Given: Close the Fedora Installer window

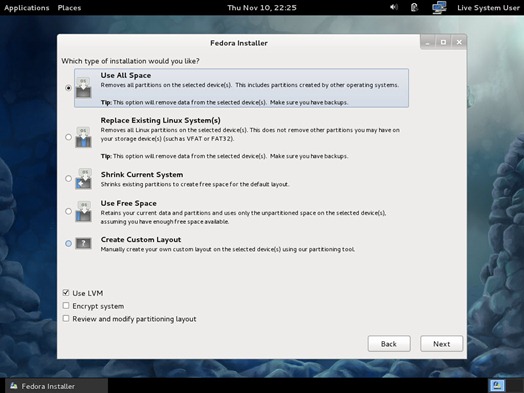Looking at the screenshot, I should point(459,42).
